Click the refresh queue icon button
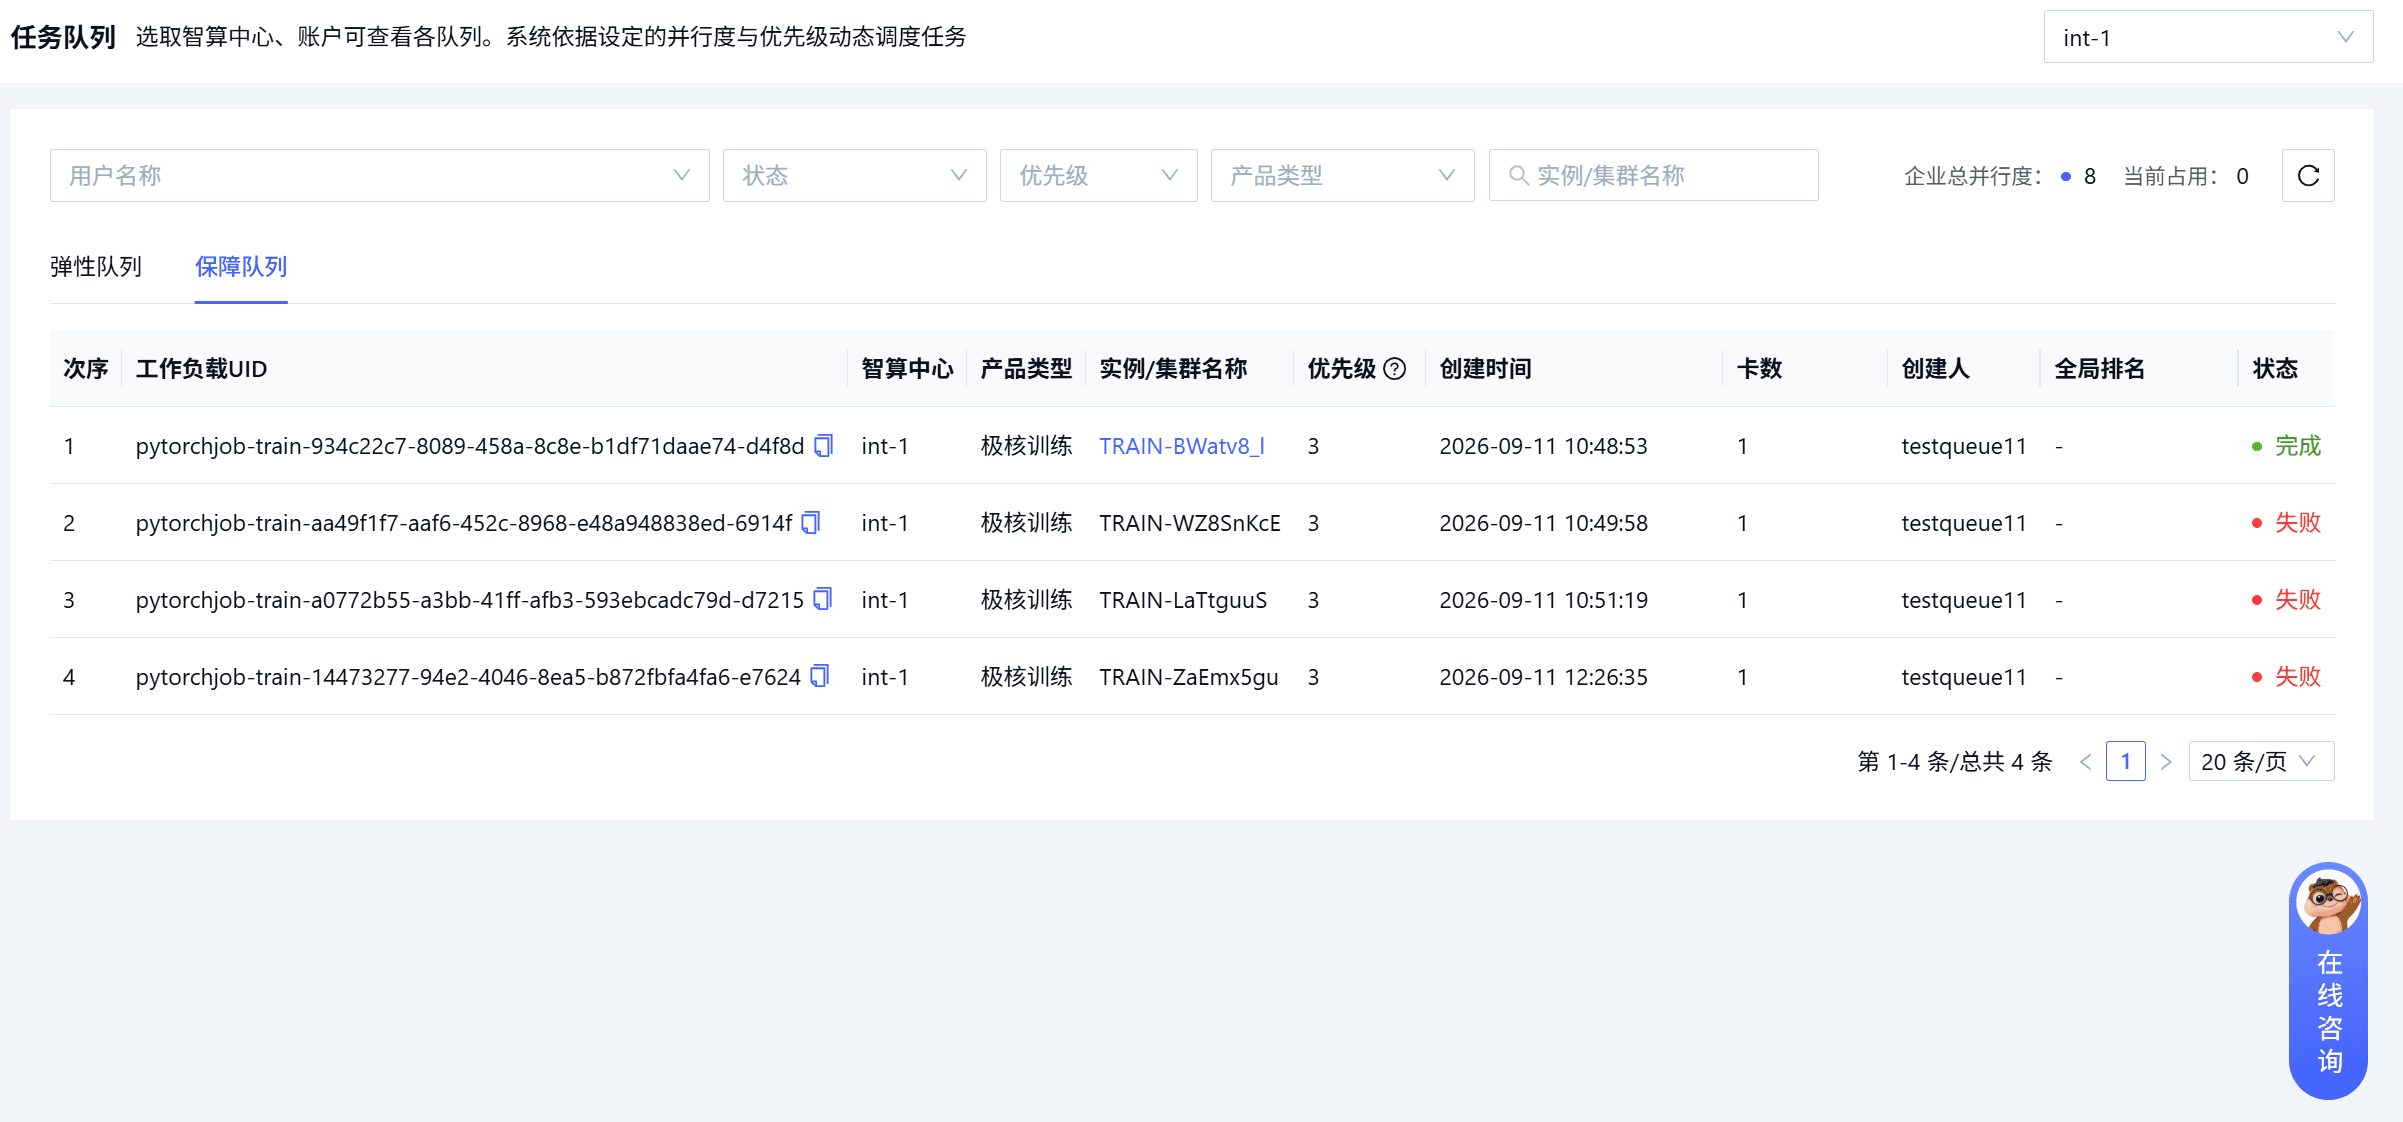This screenshot has width=2403, height=1122. 2308,176
